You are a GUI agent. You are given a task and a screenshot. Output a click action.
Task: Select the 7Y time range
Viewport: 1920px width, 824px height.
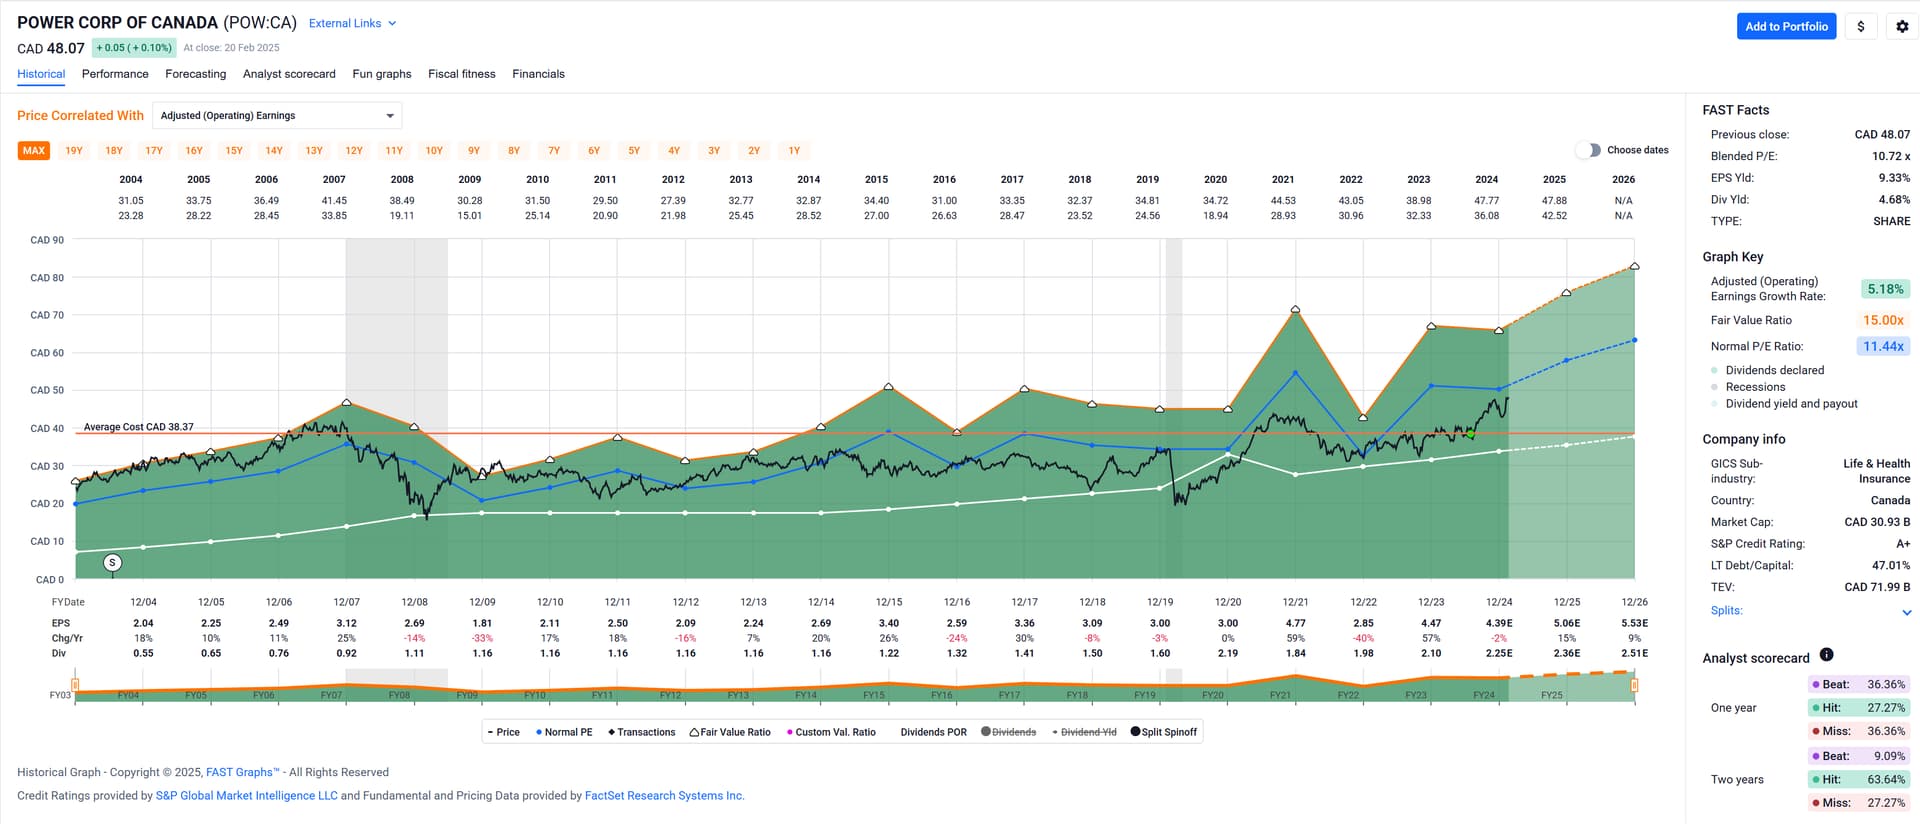point(554,151)
